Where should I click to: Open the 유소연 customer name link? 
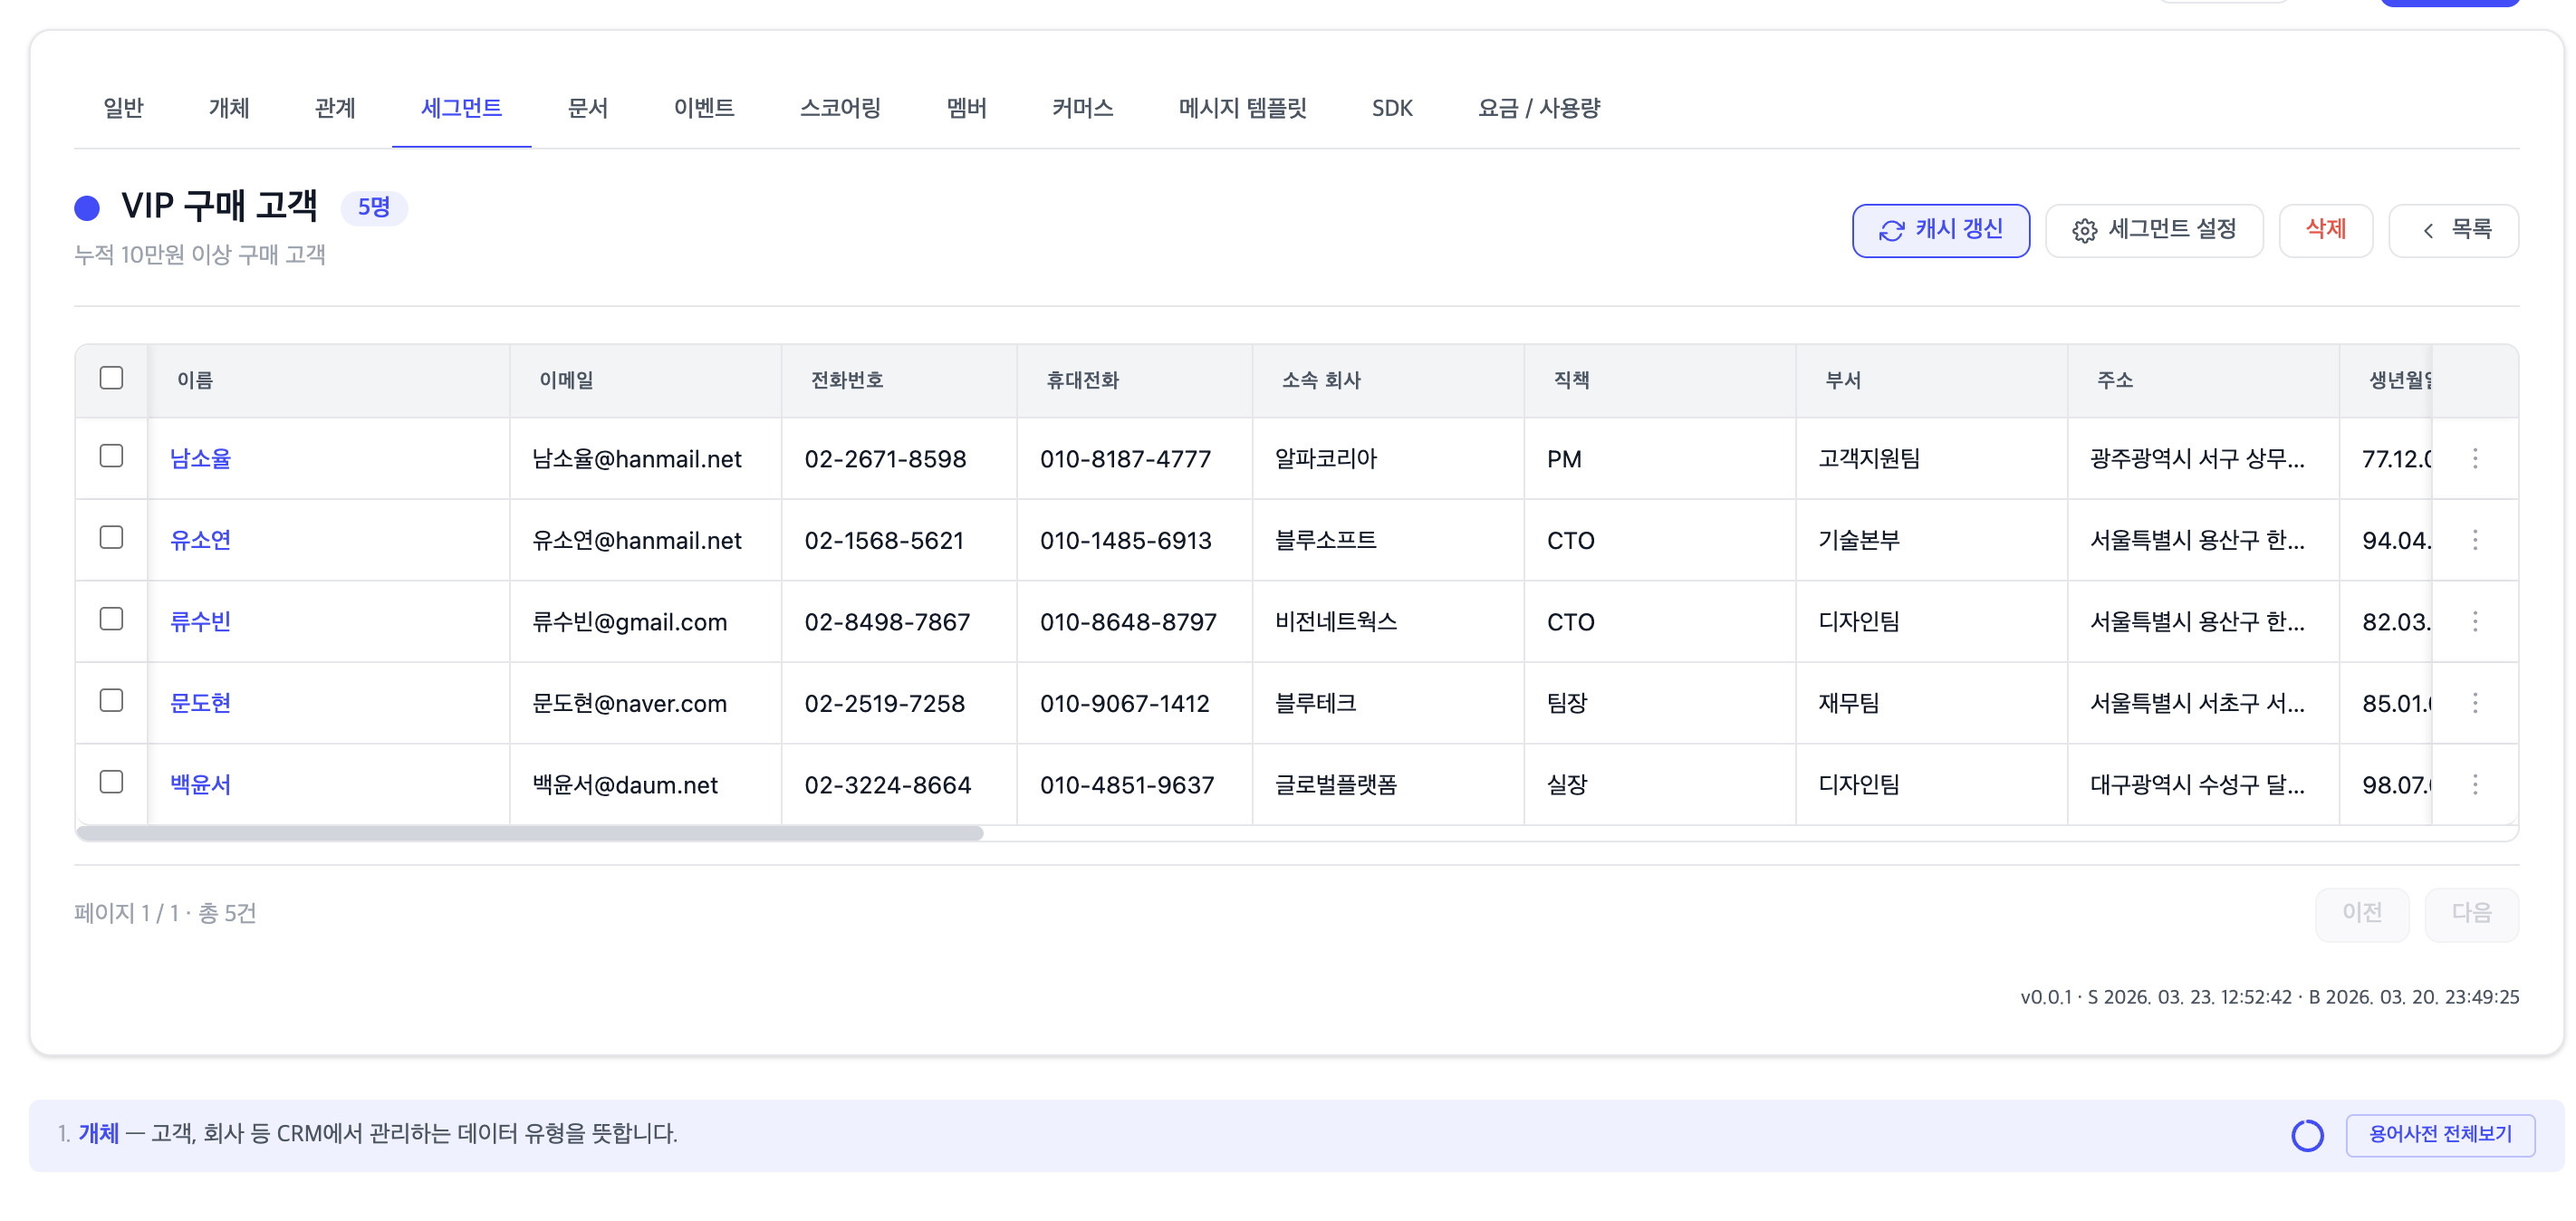(200, 540)
